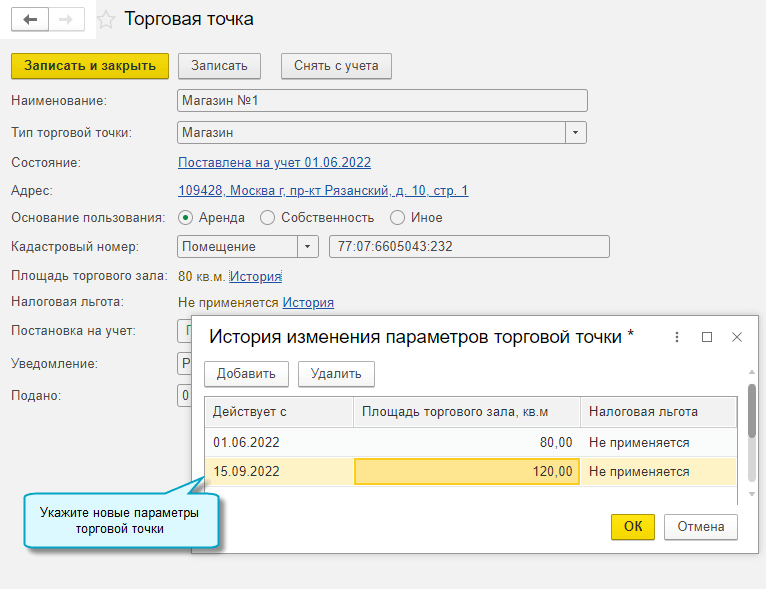The width and height of the screenshot is (766, 589).
Task: Confirm the dialog with OK
Action: coord(632,526)
